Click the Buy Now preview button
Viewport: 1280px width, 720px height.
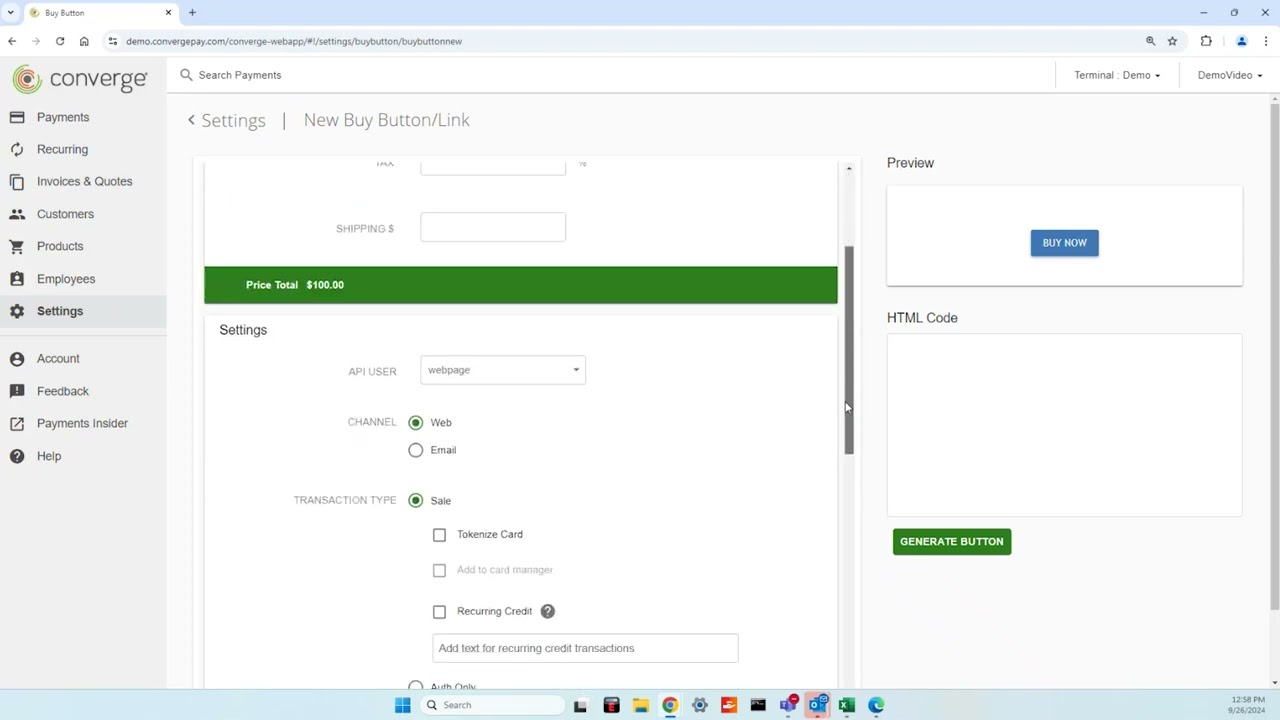click(1064, 243)
